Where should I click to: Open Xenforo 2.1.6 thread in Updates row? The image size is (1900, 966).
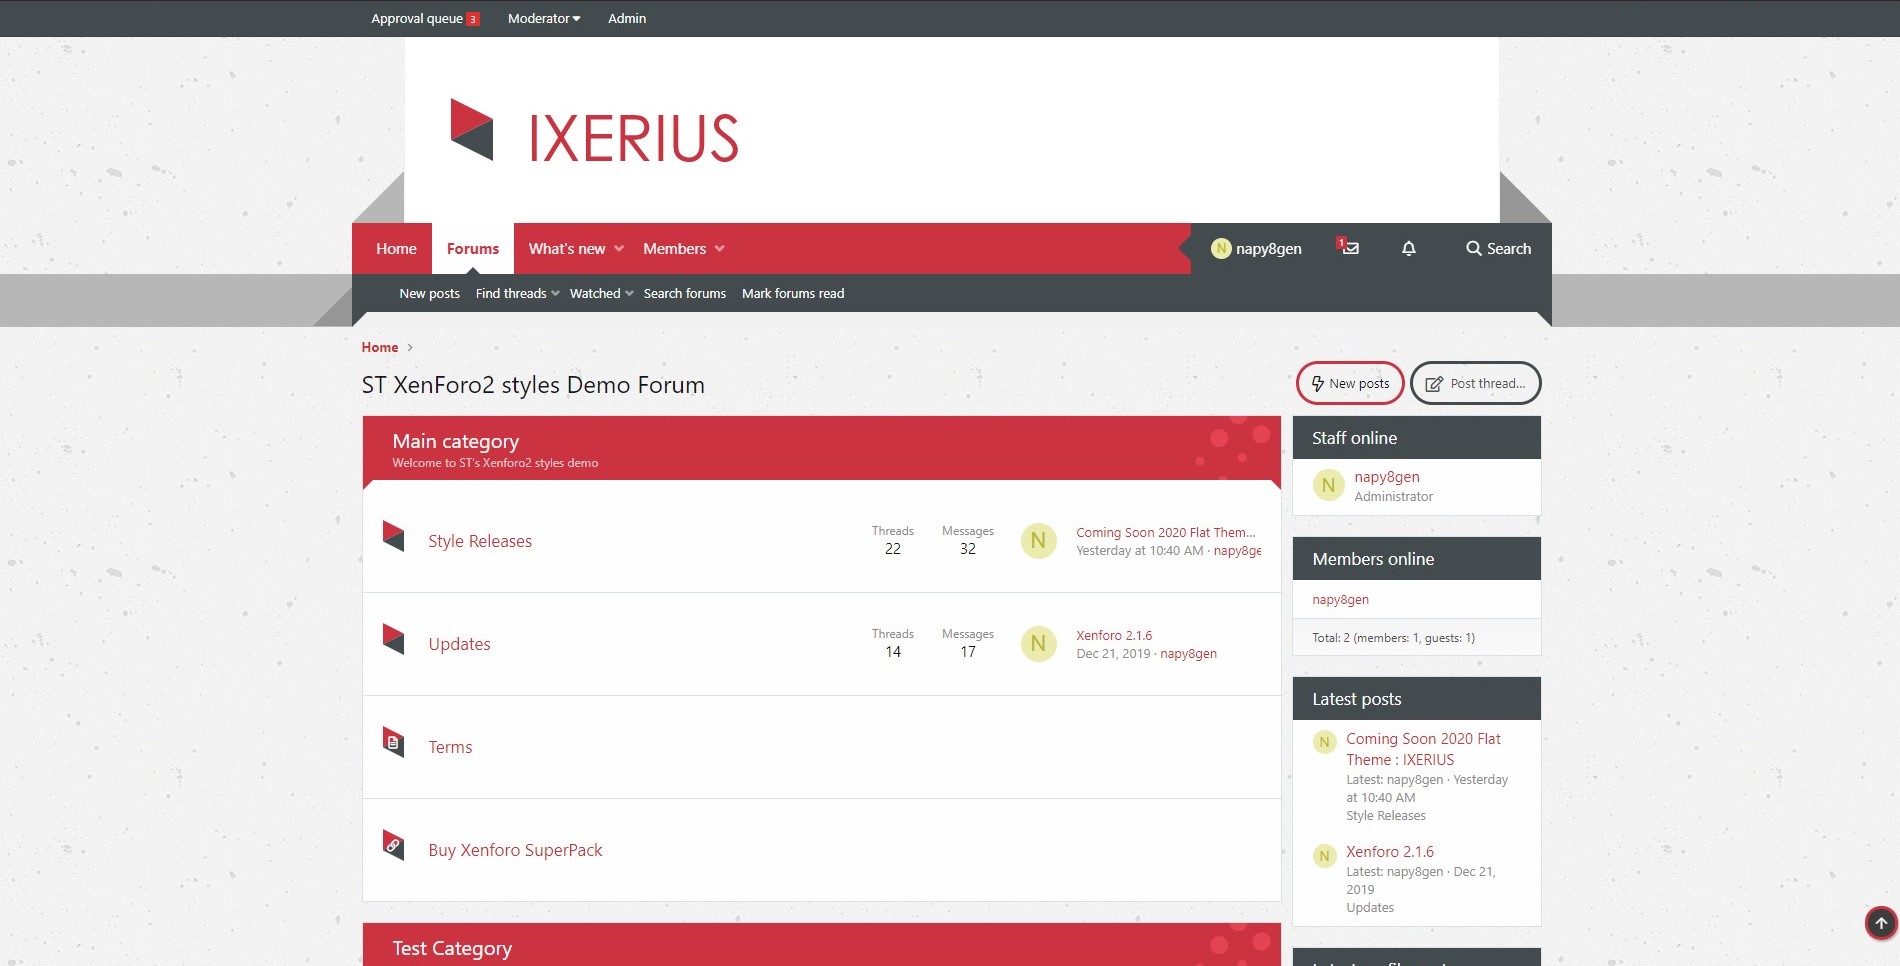pos(1114,635)
